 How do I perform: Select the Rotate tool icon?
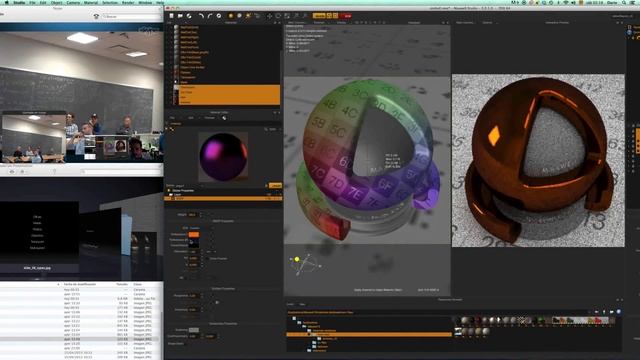(278, 16)
